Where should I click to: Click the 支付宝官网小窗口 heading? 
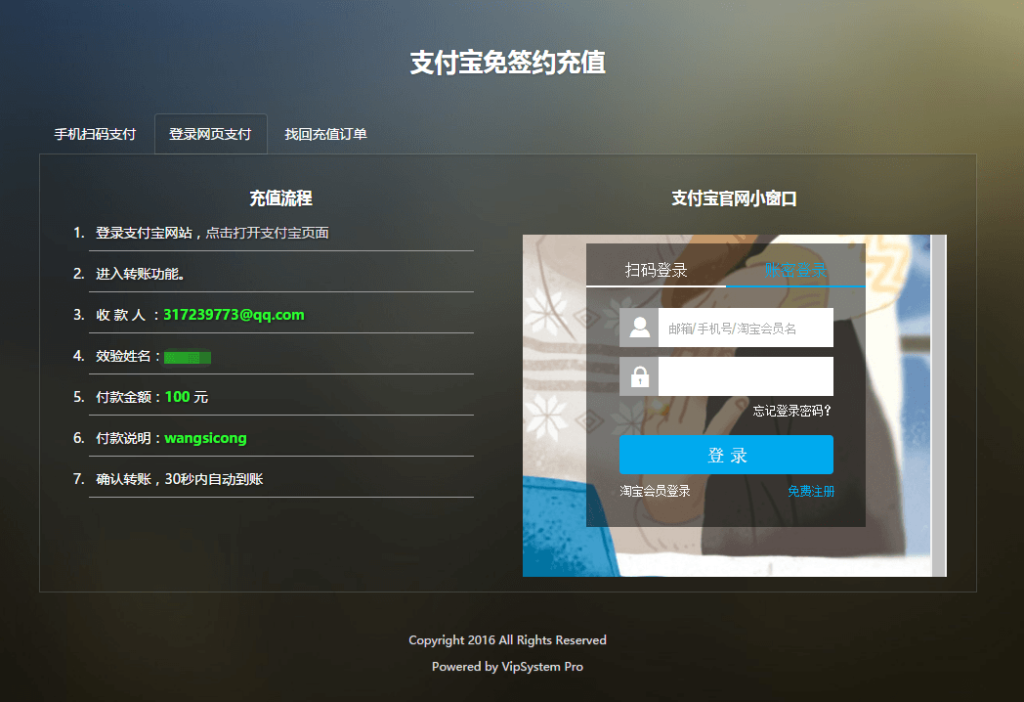[734, 199]
